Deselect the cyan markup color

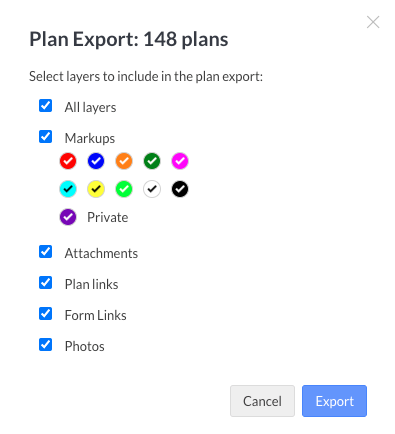pyautogui.click(x=68, y=189)
